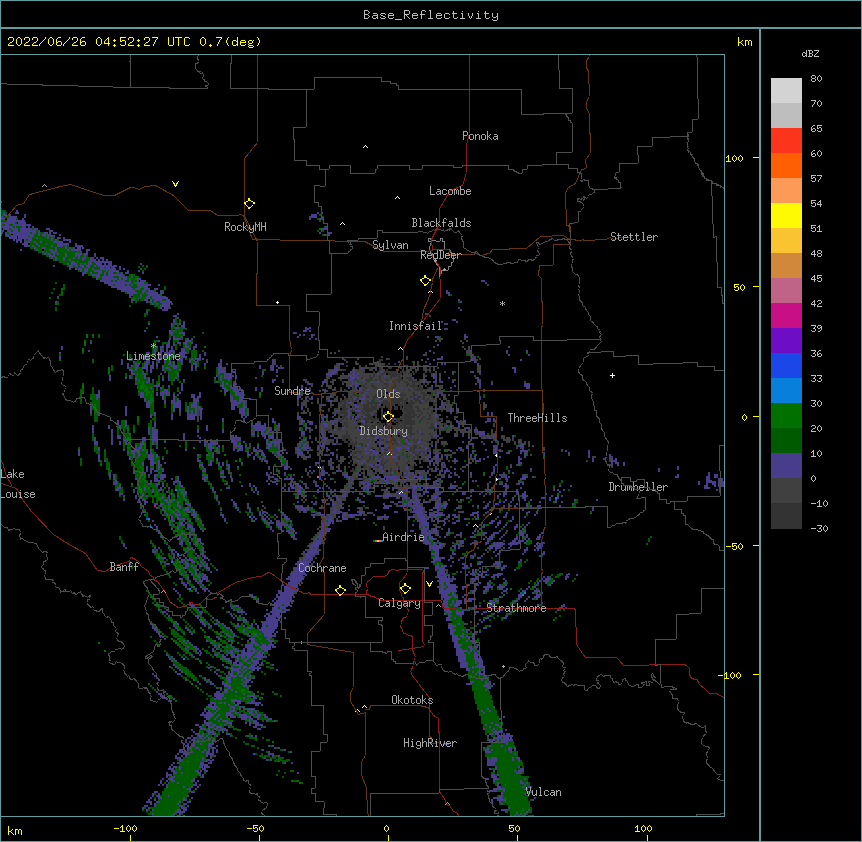
Task: Click the white asterisk marker east of Innisfail
Action: [x=502, y=303]
